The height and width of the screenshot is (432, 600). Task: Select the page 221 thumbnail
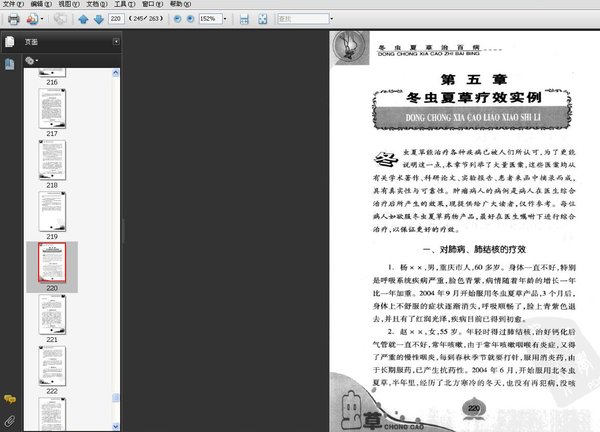coord(52,315)
